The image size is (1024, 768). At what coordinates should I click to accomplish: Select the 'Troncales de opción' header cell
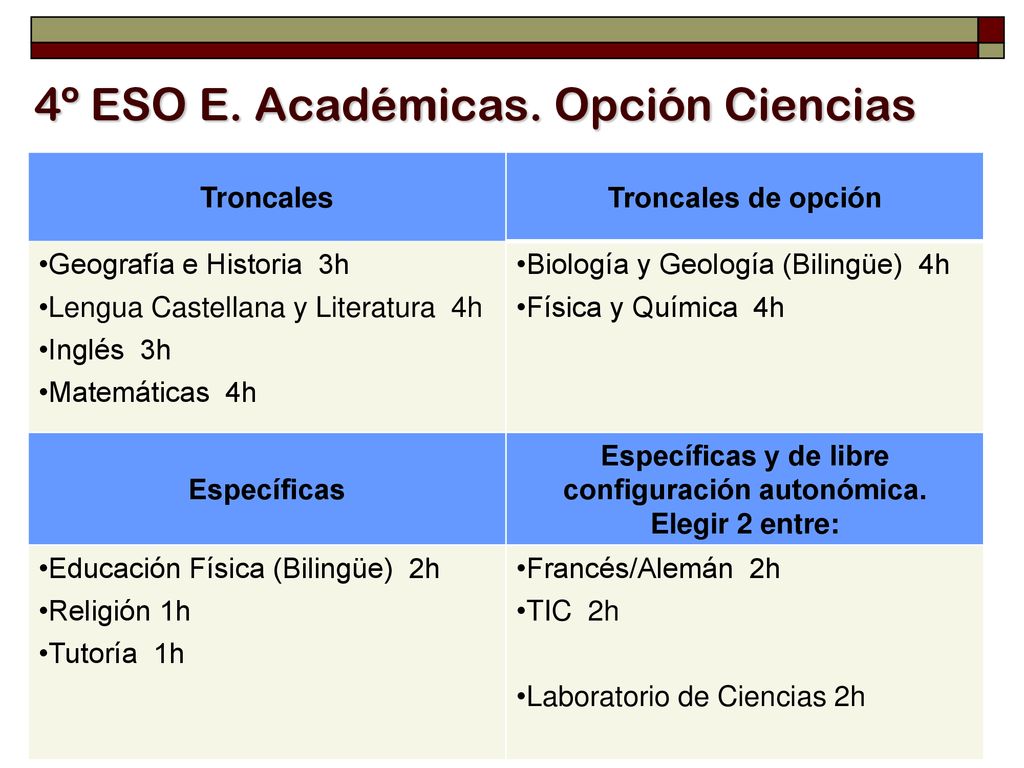coord(744,197)
